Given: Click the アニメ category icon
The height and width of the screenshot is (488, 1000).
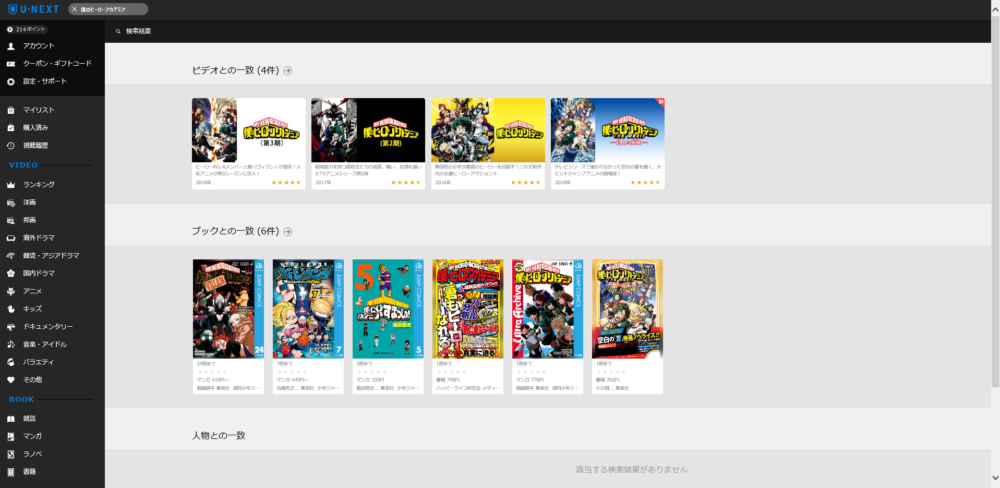Looking at the screenshot, I should click(11, 292).
